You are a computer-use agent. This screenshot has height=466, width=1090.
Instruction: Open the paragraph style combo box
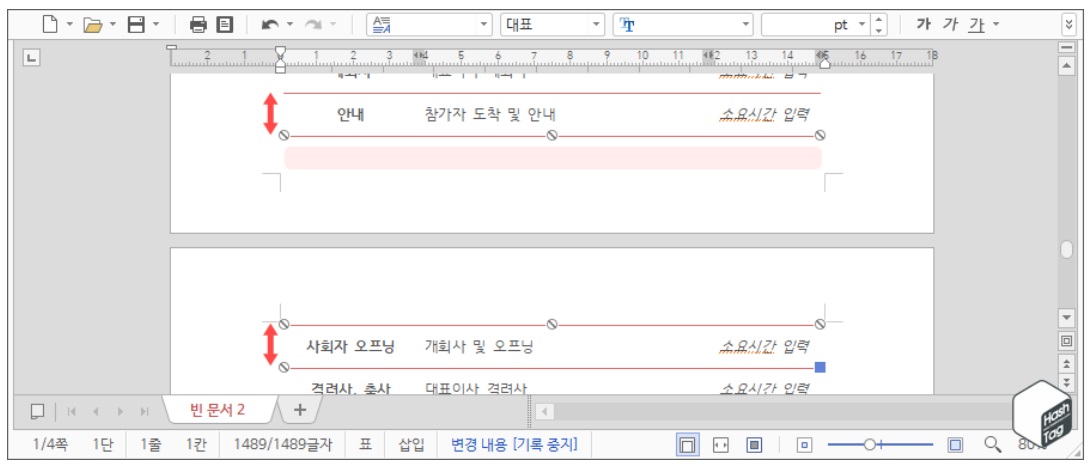tap(430, 25)
